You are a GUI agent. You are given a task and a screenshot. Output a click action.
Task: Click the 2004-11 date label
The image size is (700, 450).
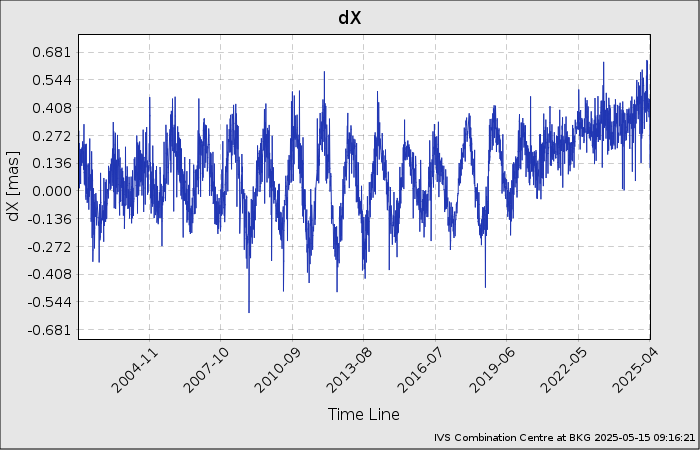tap(134, 370)
